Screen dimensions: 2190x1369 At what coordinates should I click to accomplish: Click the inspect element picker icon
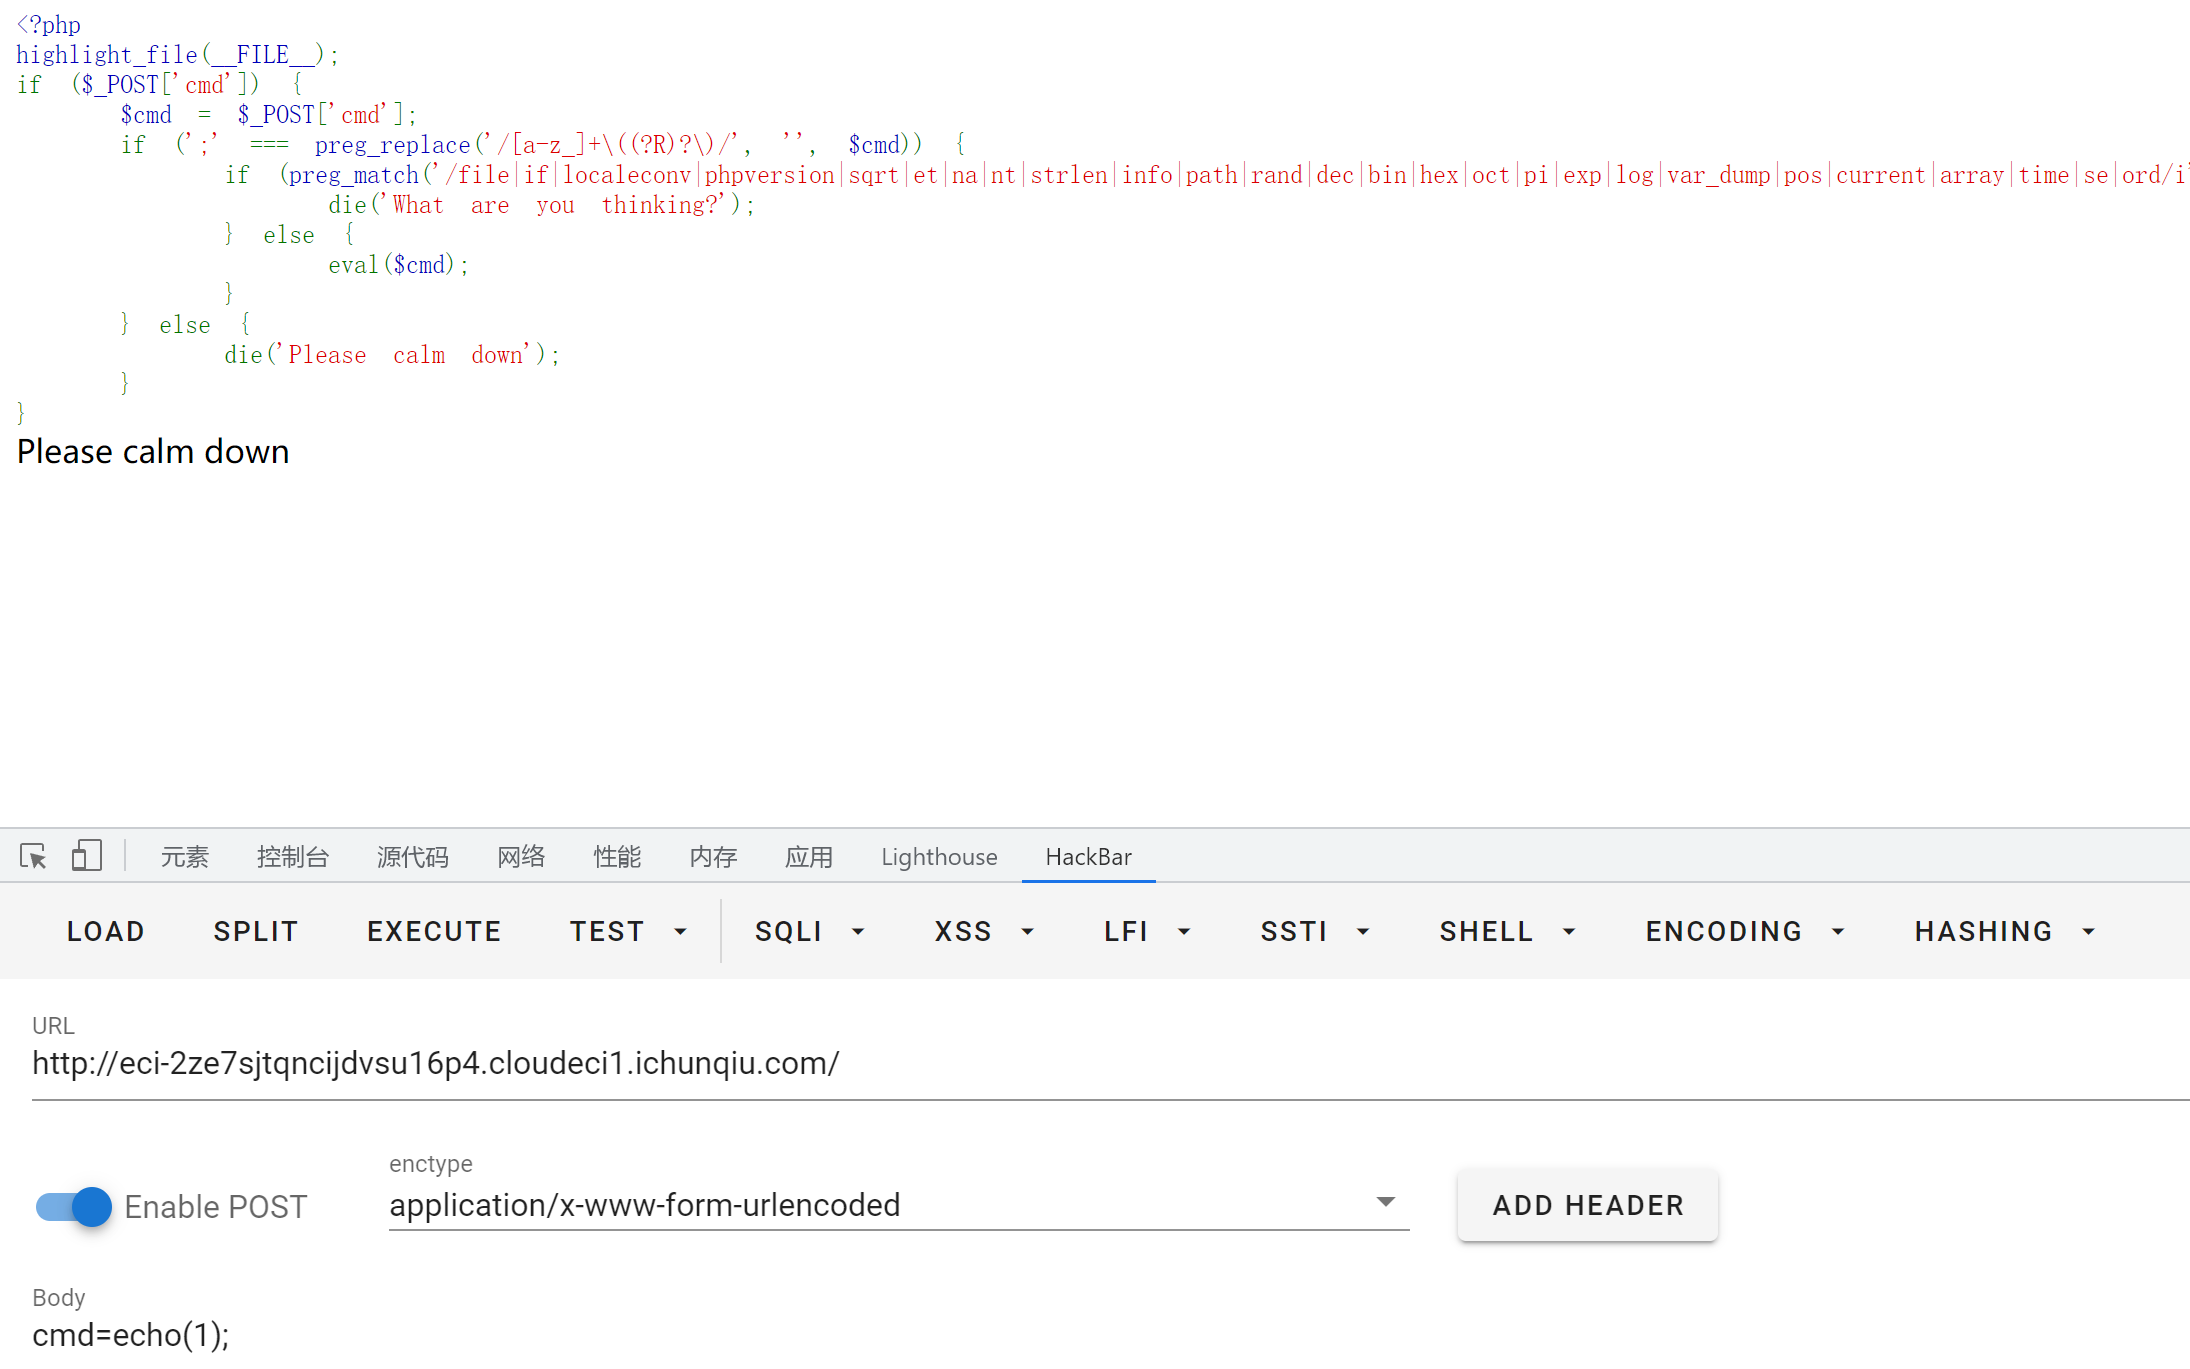point(33,856)
